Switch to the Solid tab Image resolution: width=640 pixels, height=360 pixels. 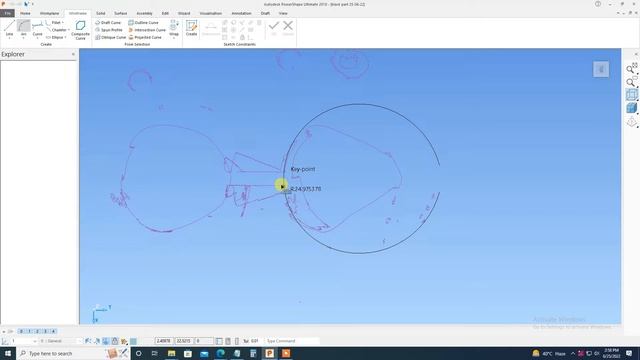click(x=100, y=13)
